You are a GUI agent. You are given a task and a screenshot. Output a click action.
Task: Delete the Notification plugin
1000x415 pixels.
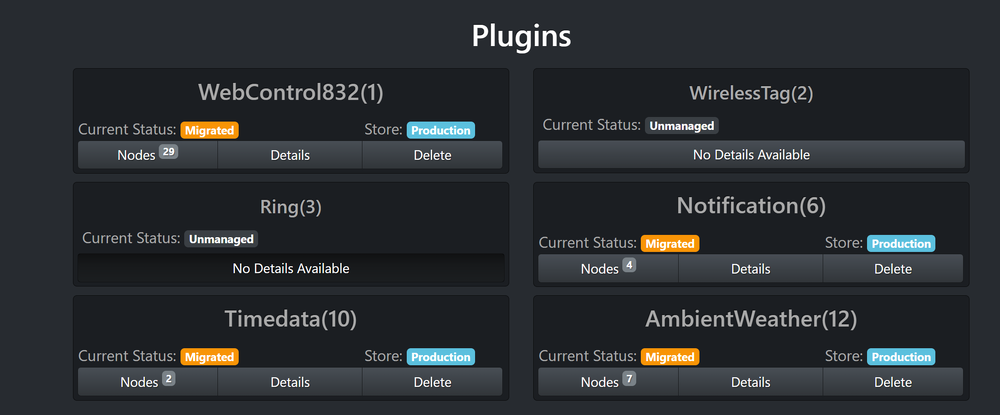click(893, 268)
